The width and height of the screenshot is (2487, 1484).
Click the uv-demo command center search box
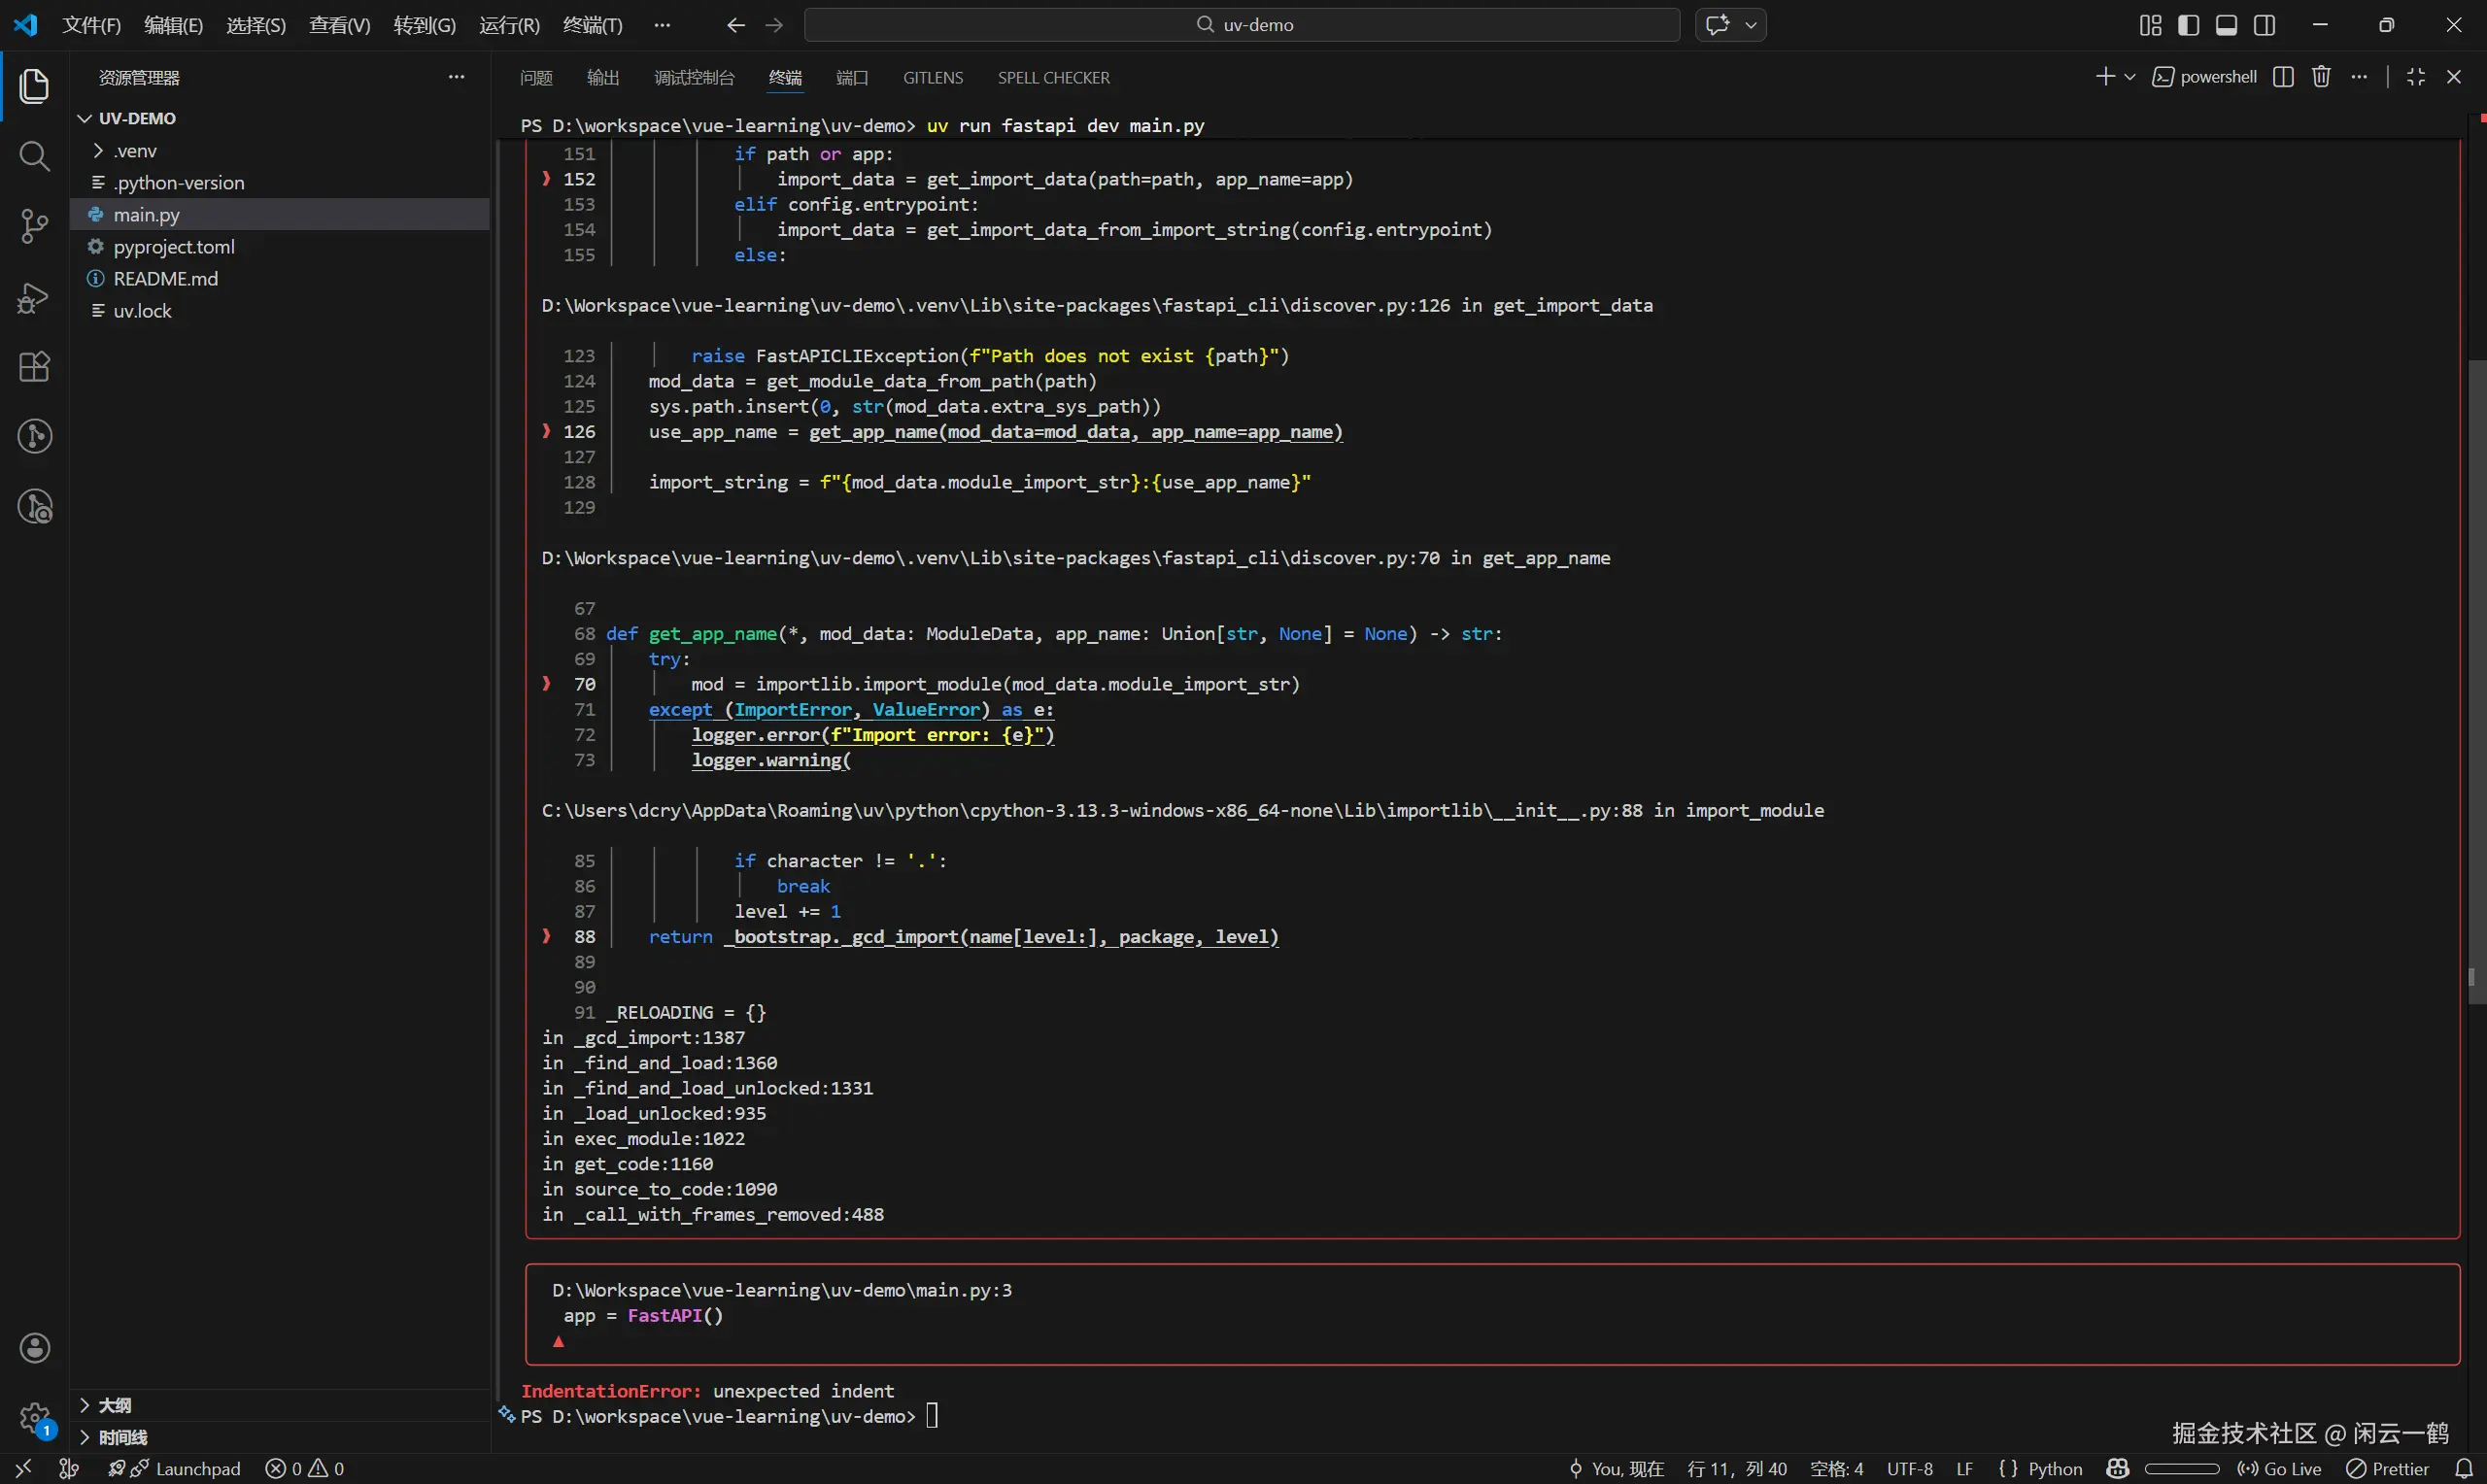point(1241,25)
